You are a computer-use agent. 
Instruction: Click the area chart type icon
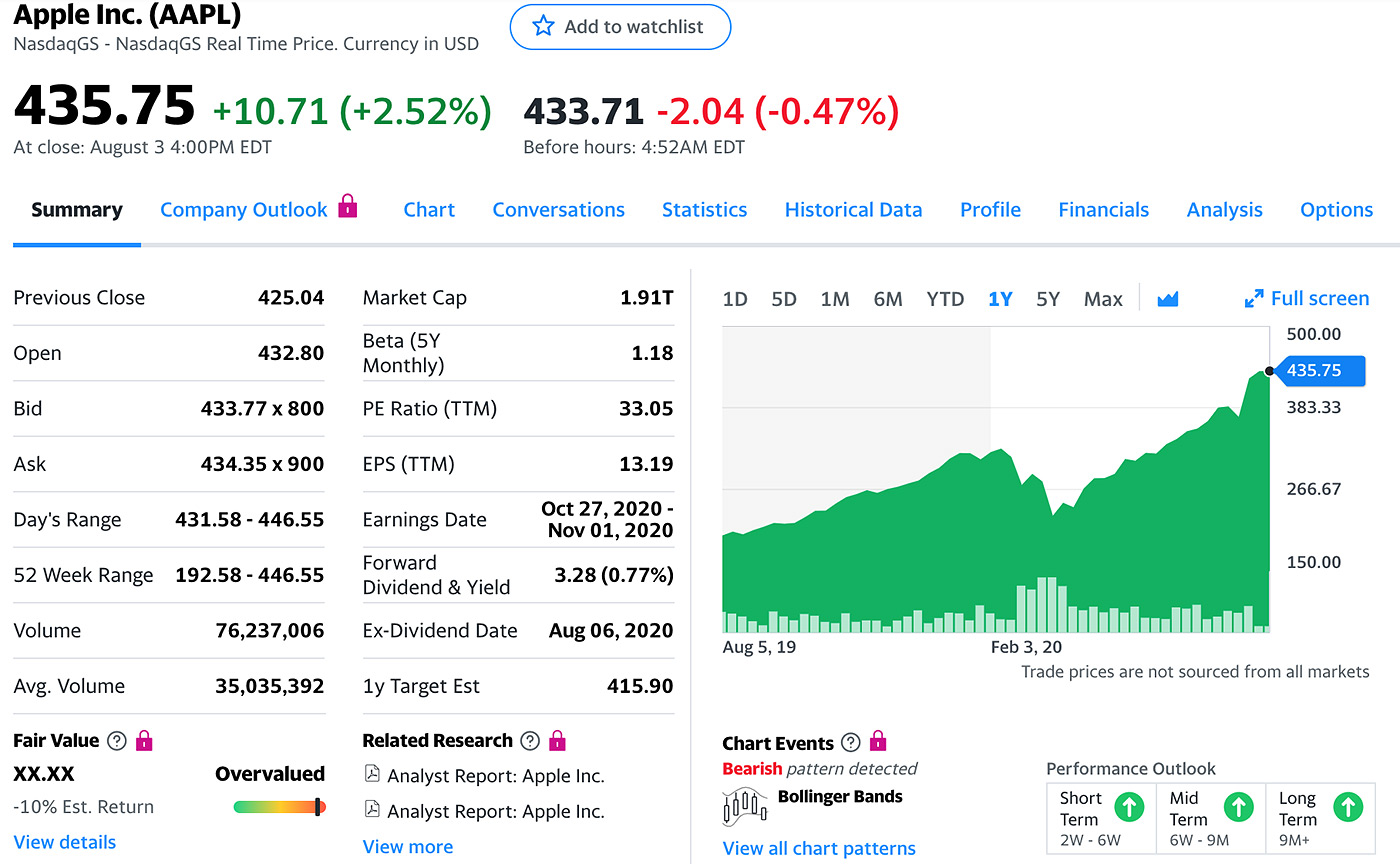pyautogui.click(x=1167, y=299)
